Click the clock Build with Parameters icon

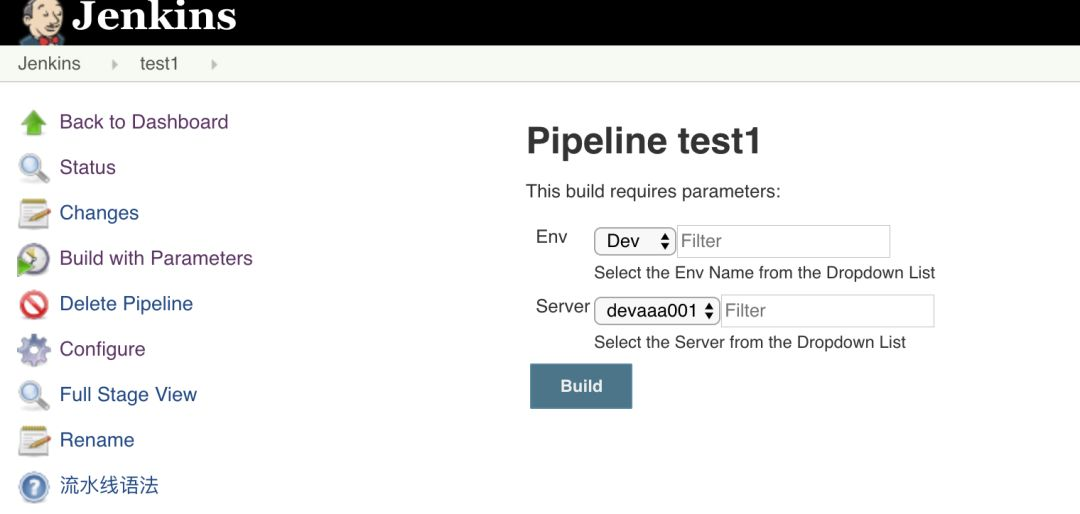point(33,259)
